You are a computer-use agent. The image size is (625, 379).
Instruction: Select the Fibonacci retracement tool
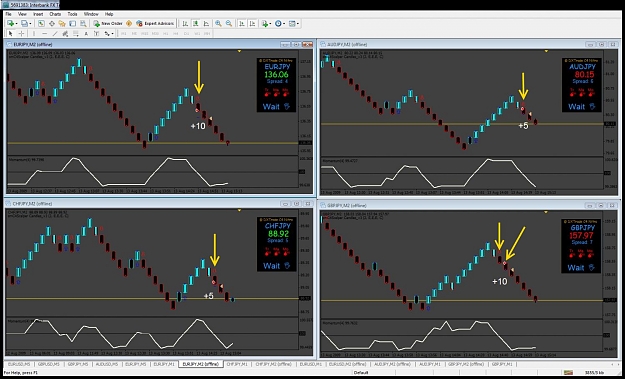click(75, 34)
